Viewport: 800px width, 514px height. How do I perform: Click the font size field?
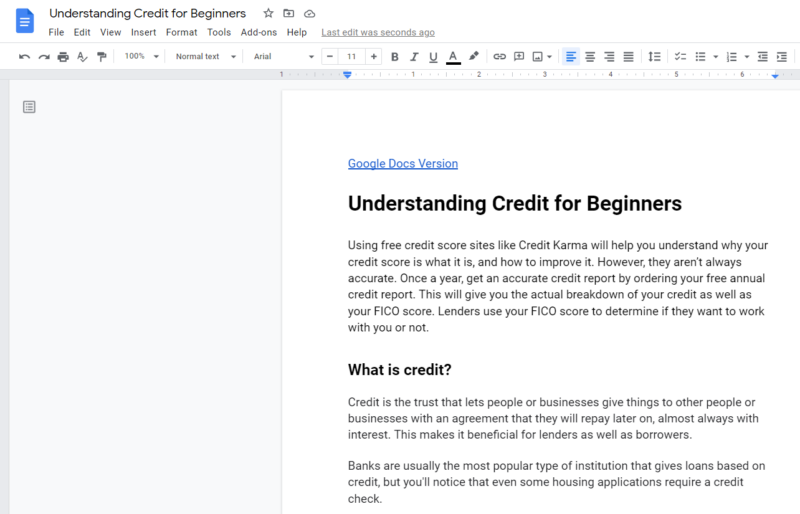[352, 57]
